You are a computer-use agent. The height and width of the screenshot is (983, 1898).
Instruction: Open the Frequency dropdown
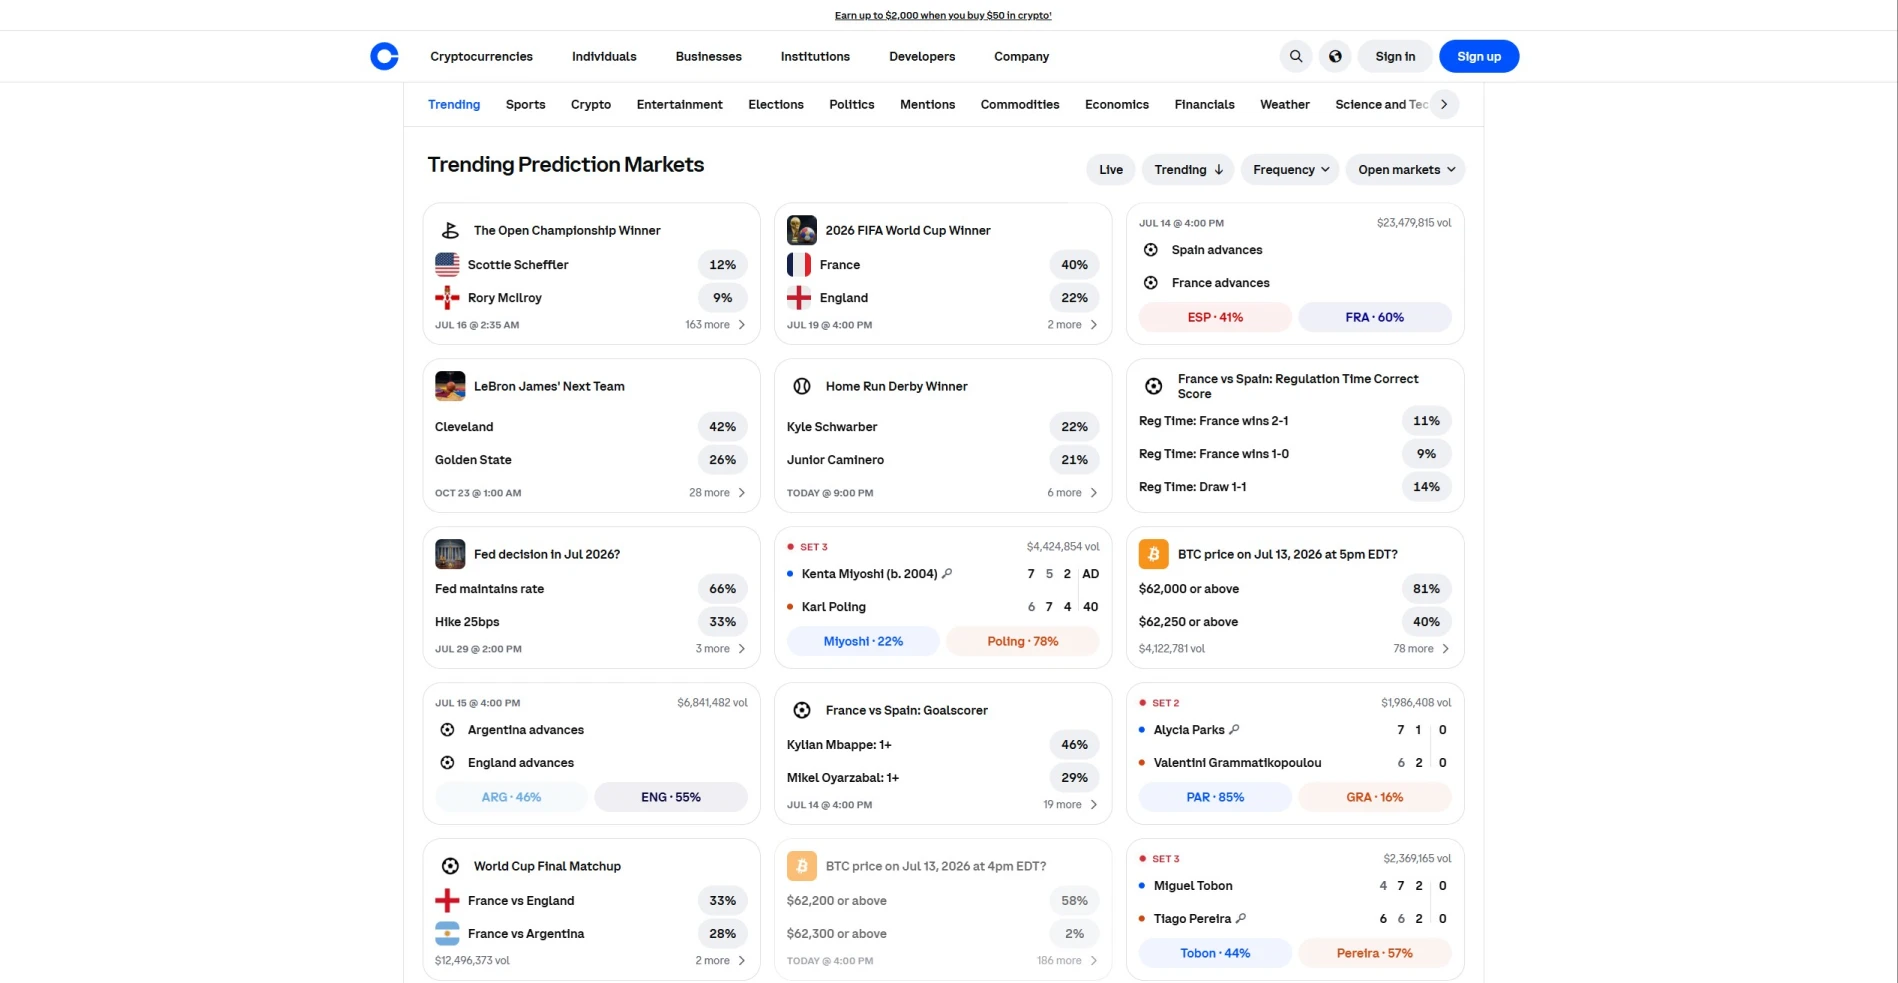coord(1290,169)
